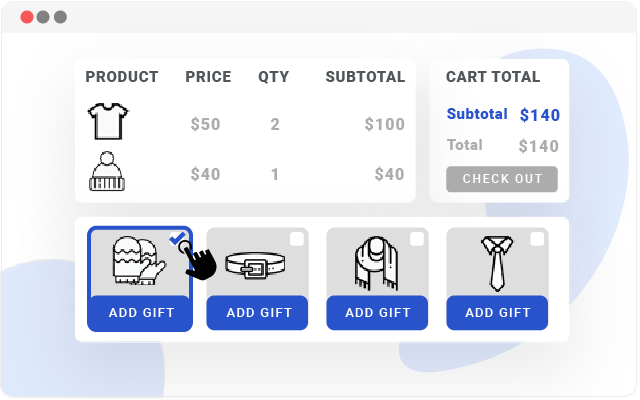Click ADD GIFT under the belt
The width and height of the screenshot is (640, 400).
(259, 312)
